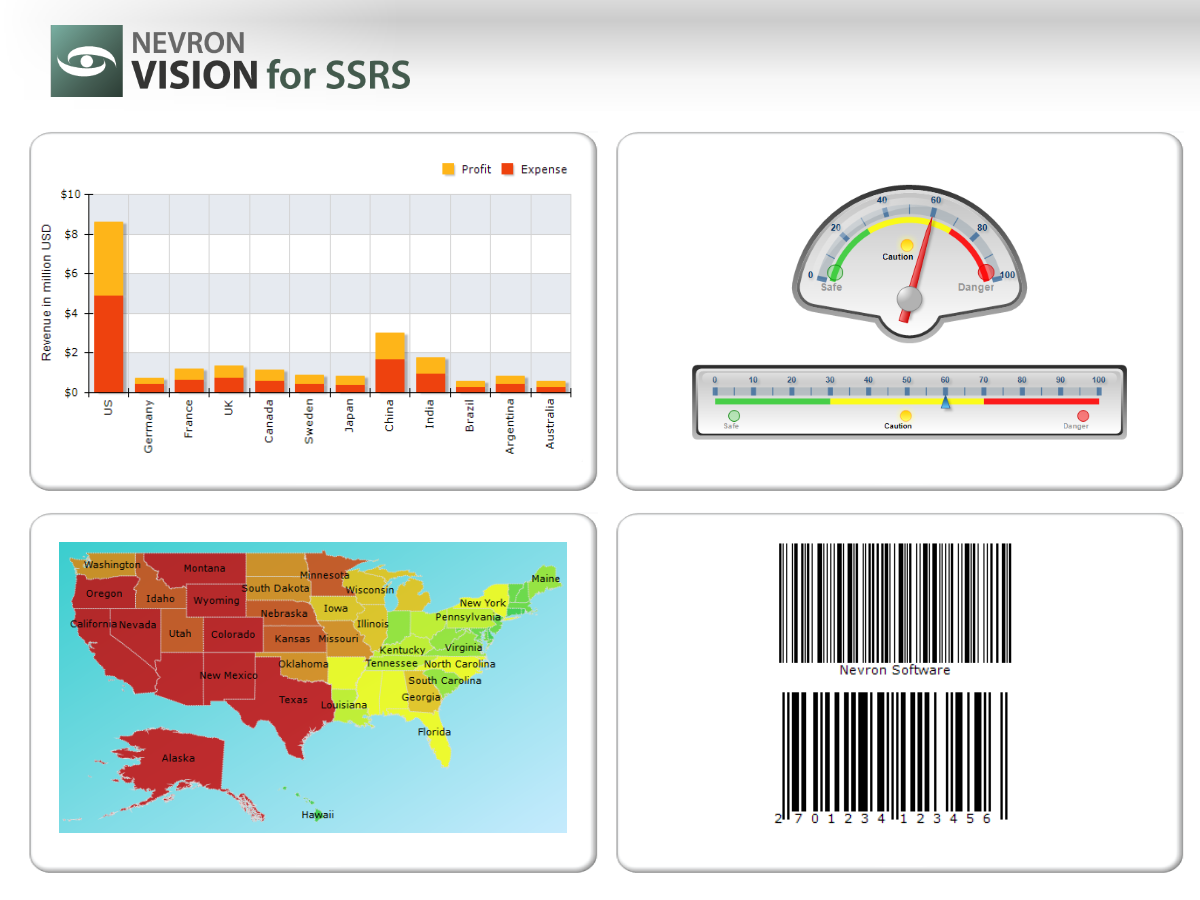
Task: Select Alaska on the US map
Action: (178, 757)
